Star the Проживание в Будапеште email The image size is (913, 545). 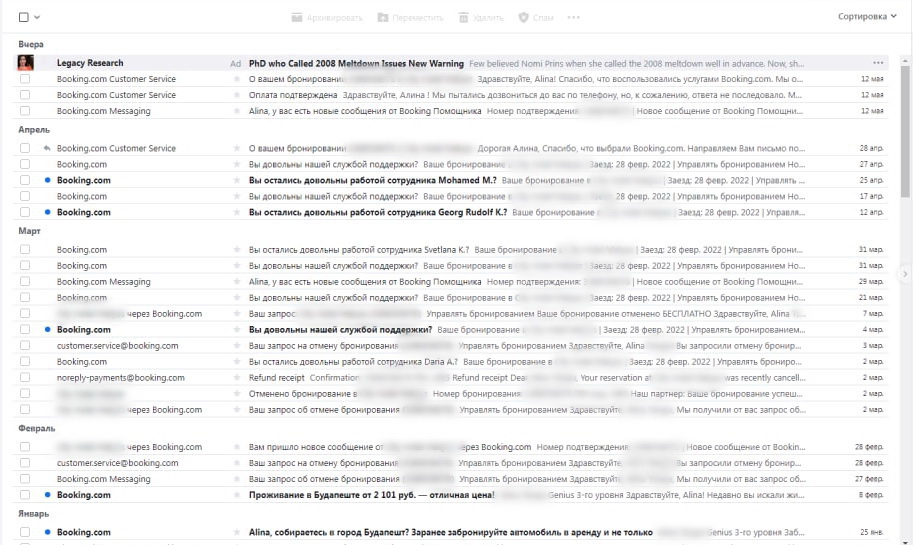[x=236, y=494]
